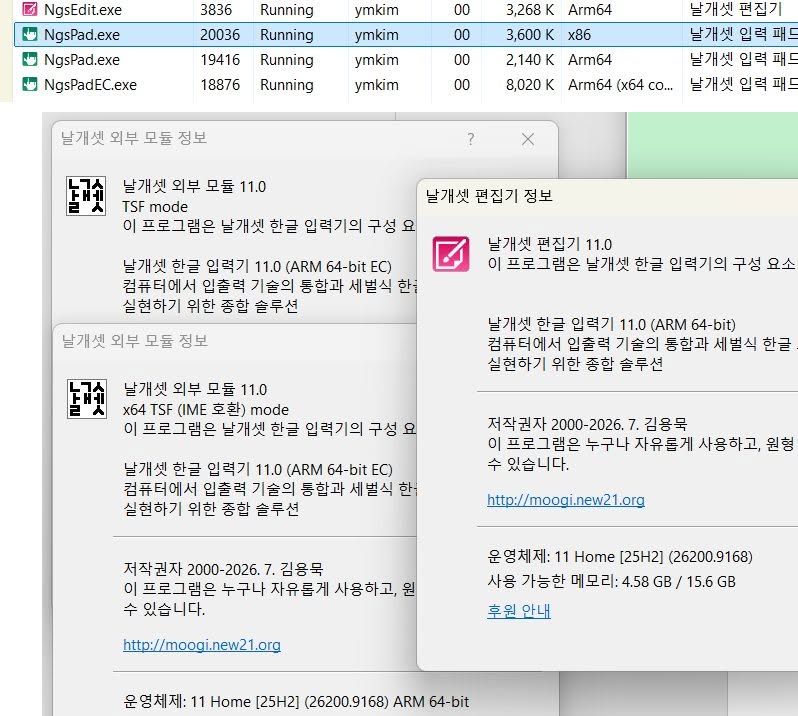Click 날개셋 한글 입력기 11.0 (ARM 64-bit) text
This screenshot has height=716, width=798.
(611, 324)
